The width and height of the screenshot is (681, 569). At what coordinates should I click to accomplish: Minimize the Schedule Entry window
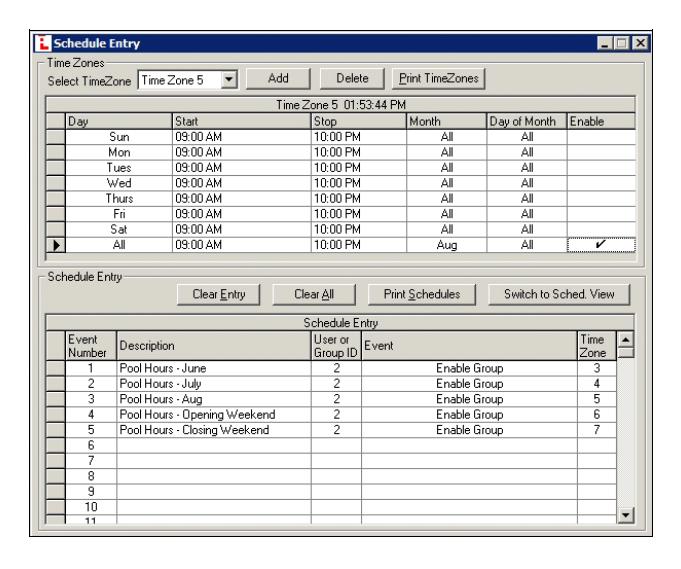(605, 43)
